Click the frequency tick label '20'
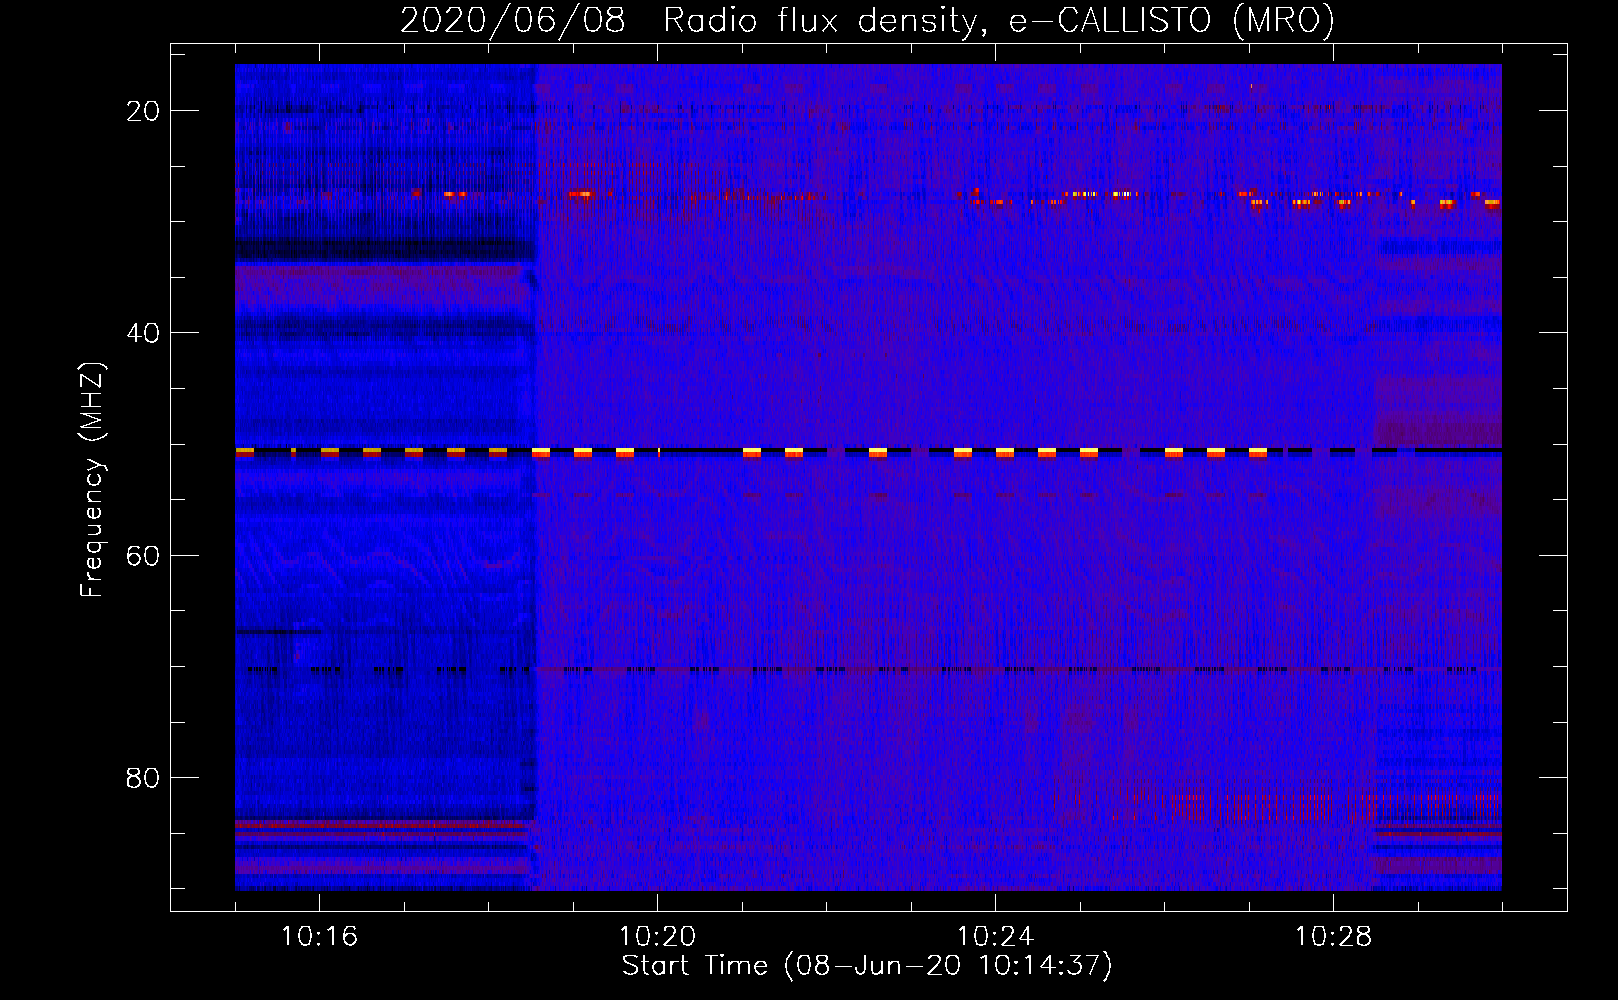Screen dimensions: 1618x1000 (x=144, y=110)
